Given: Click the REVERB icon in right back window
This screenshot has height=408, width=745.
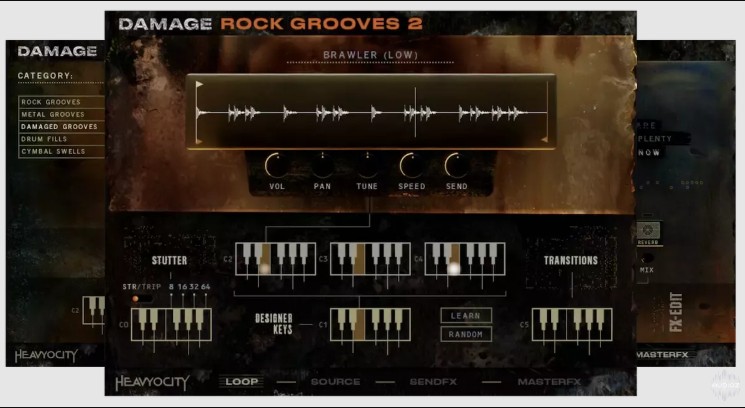Looking at the screenshot, I should point(648,232).
